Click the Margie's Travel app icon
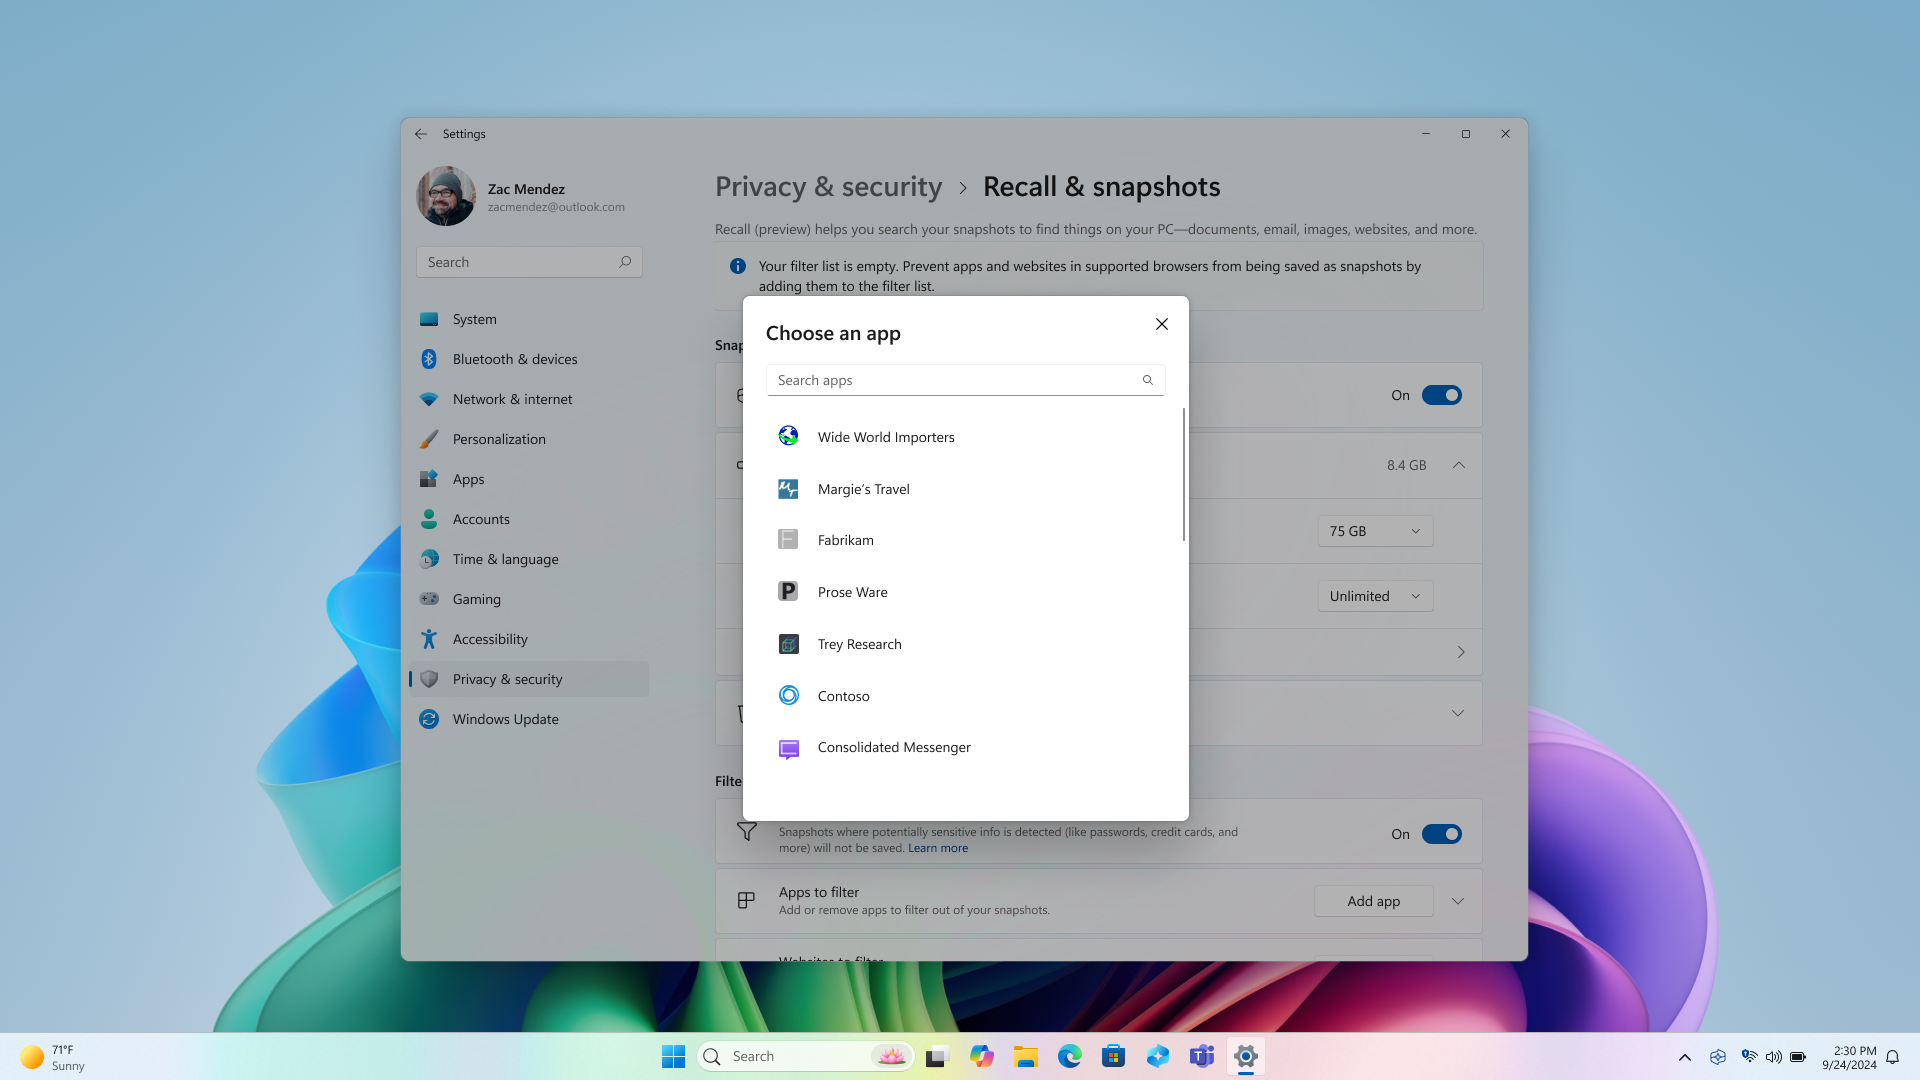This screenshot has width=1920, height=1080. coord(787,488)
